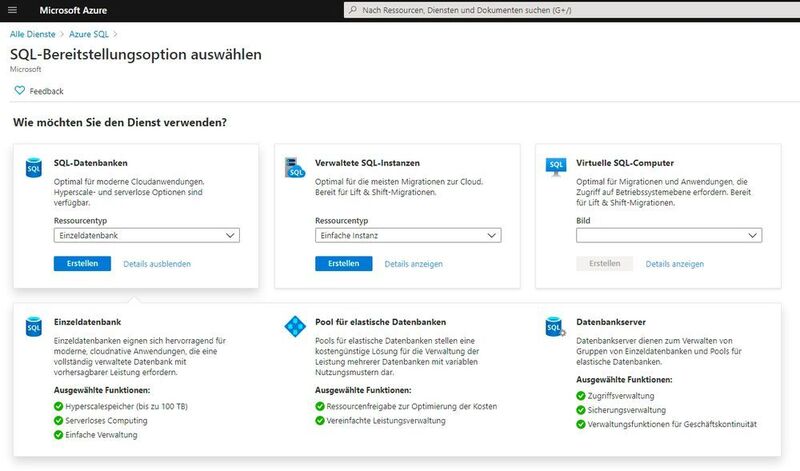800x471 pixels.
Task: Click the SQL-Datenbanken heading
Action: click(90, 163)
